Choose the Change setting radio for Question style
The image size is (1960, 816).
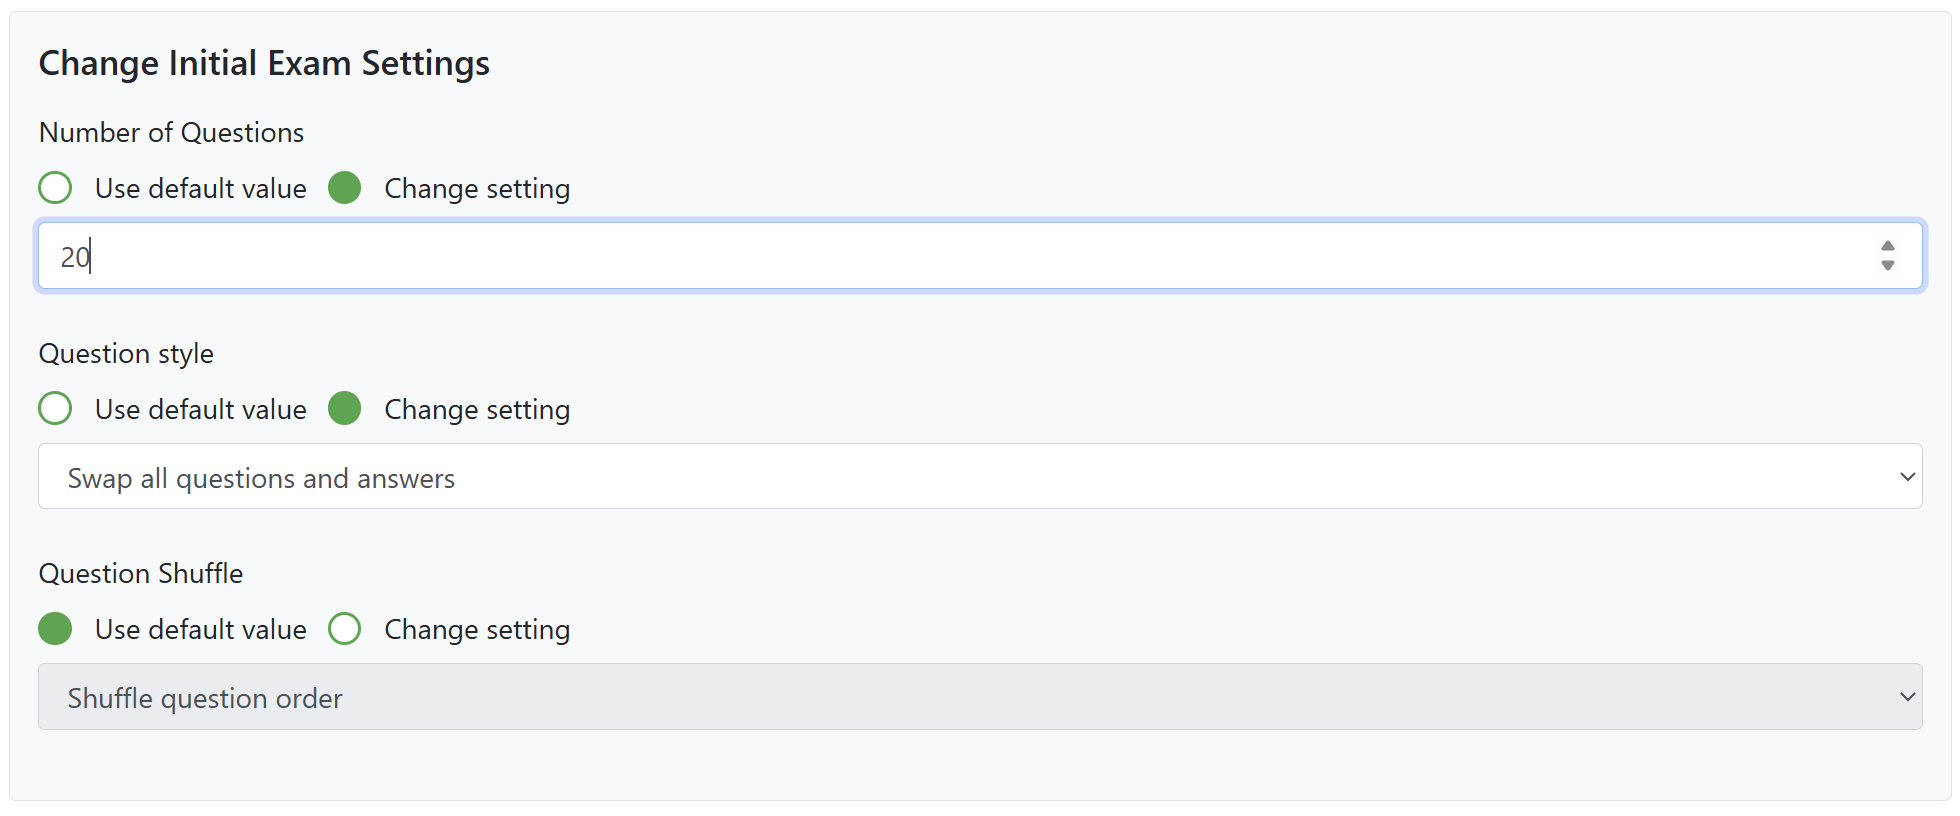coord(345,409)
